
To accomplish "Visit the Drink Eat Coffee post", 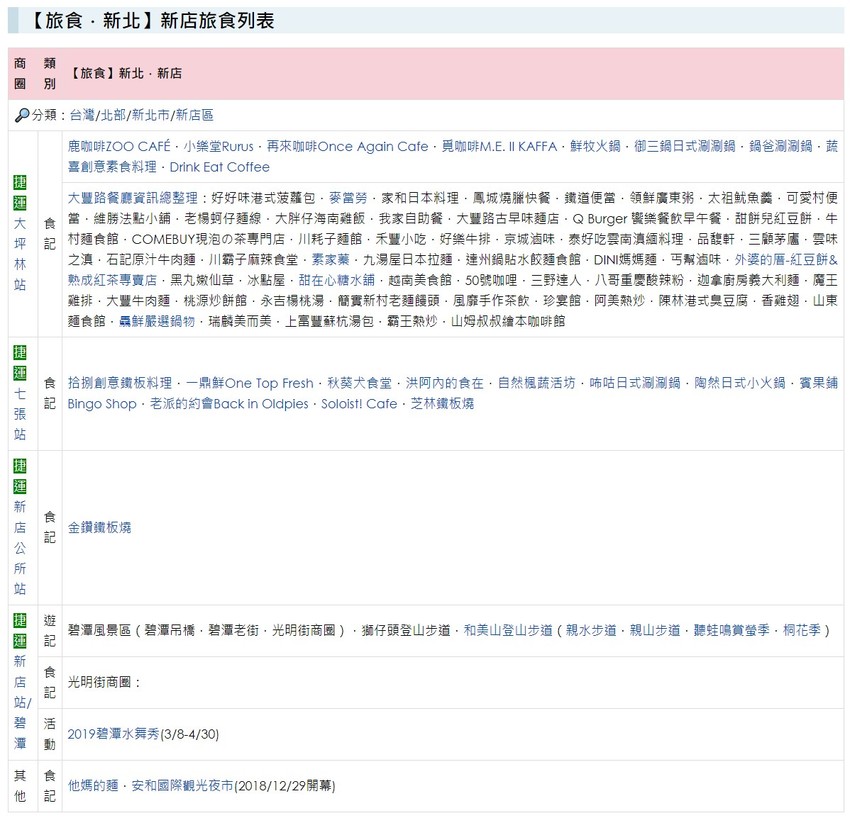I will point(219,167).
